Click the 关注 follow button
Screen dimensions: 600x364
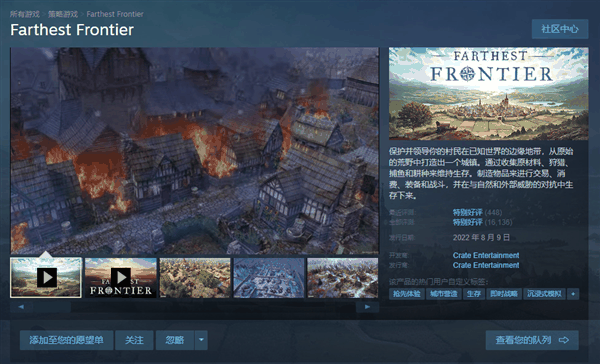coord(134,340)
